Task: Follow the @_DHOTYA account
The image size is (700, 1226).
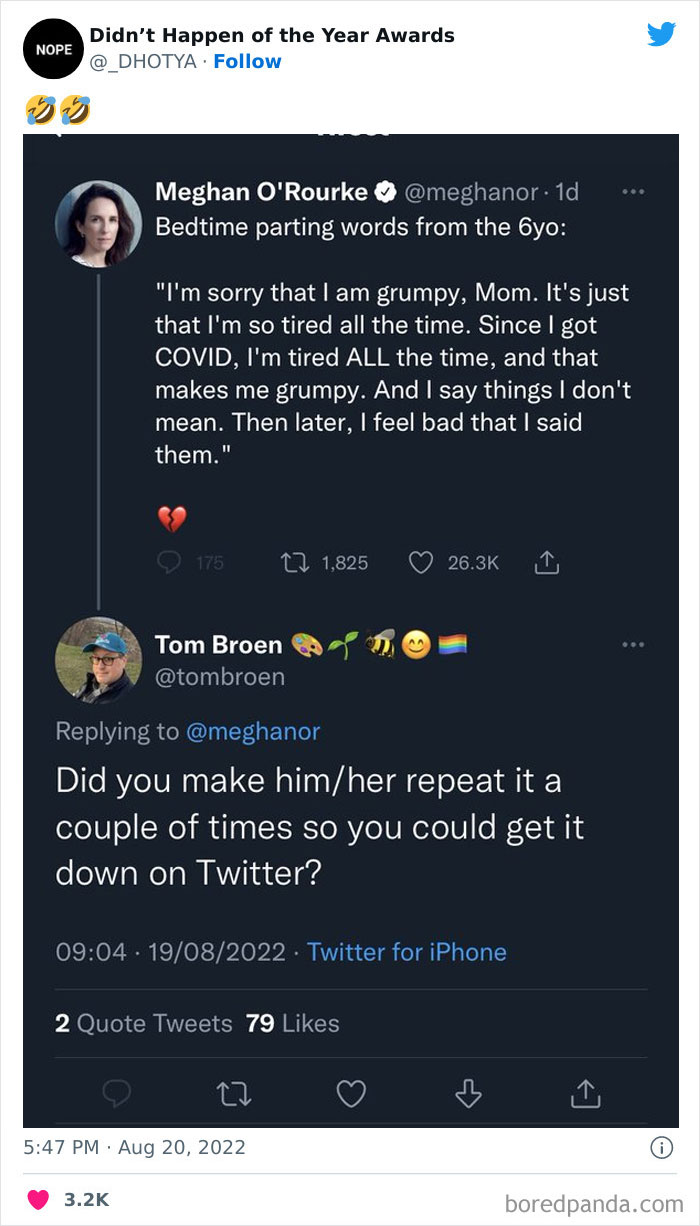Action: [248, 61]
